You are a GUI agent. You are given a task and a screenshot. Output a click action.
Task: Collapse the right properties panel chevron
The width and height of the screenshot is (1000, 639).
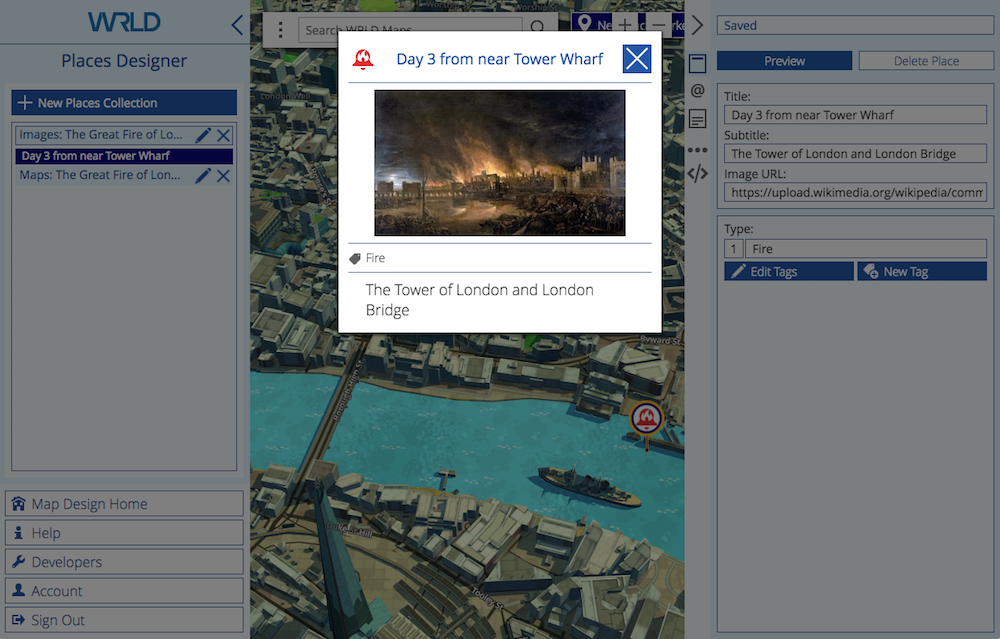pyautogui.click(x=697, y=25)
